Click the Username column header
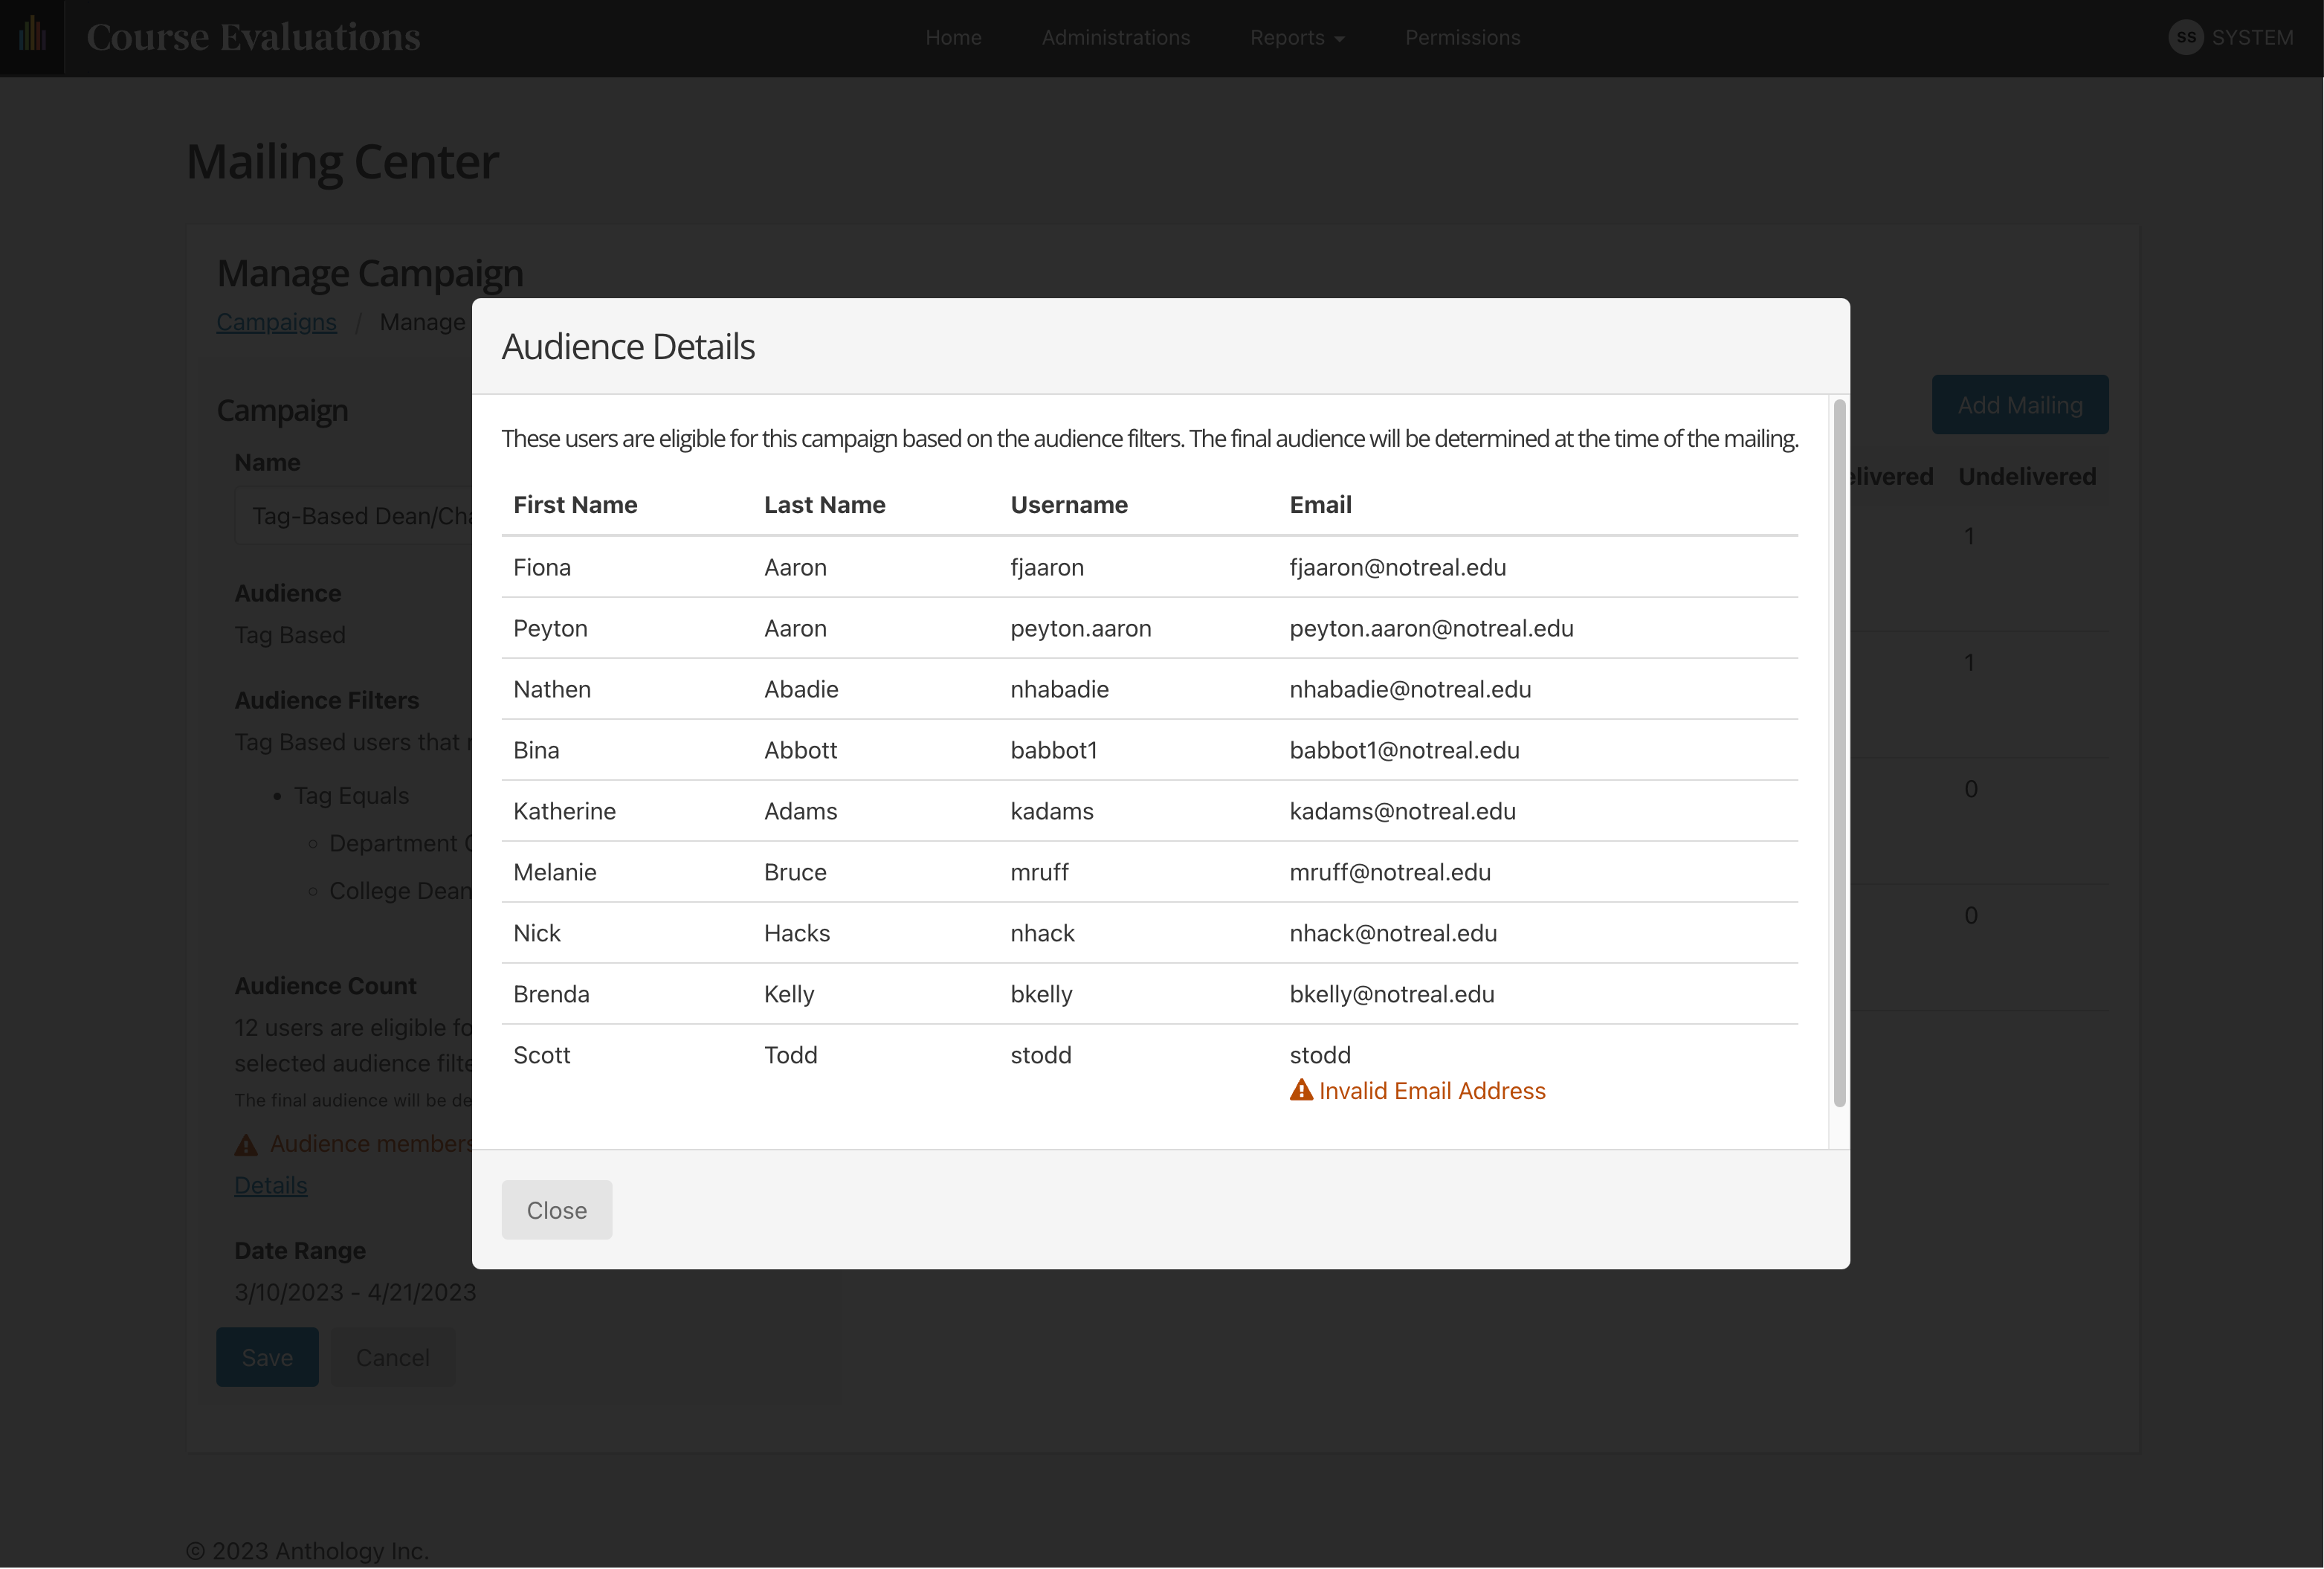The height and width of the screenshot is (1569, 2324). 1069,505
